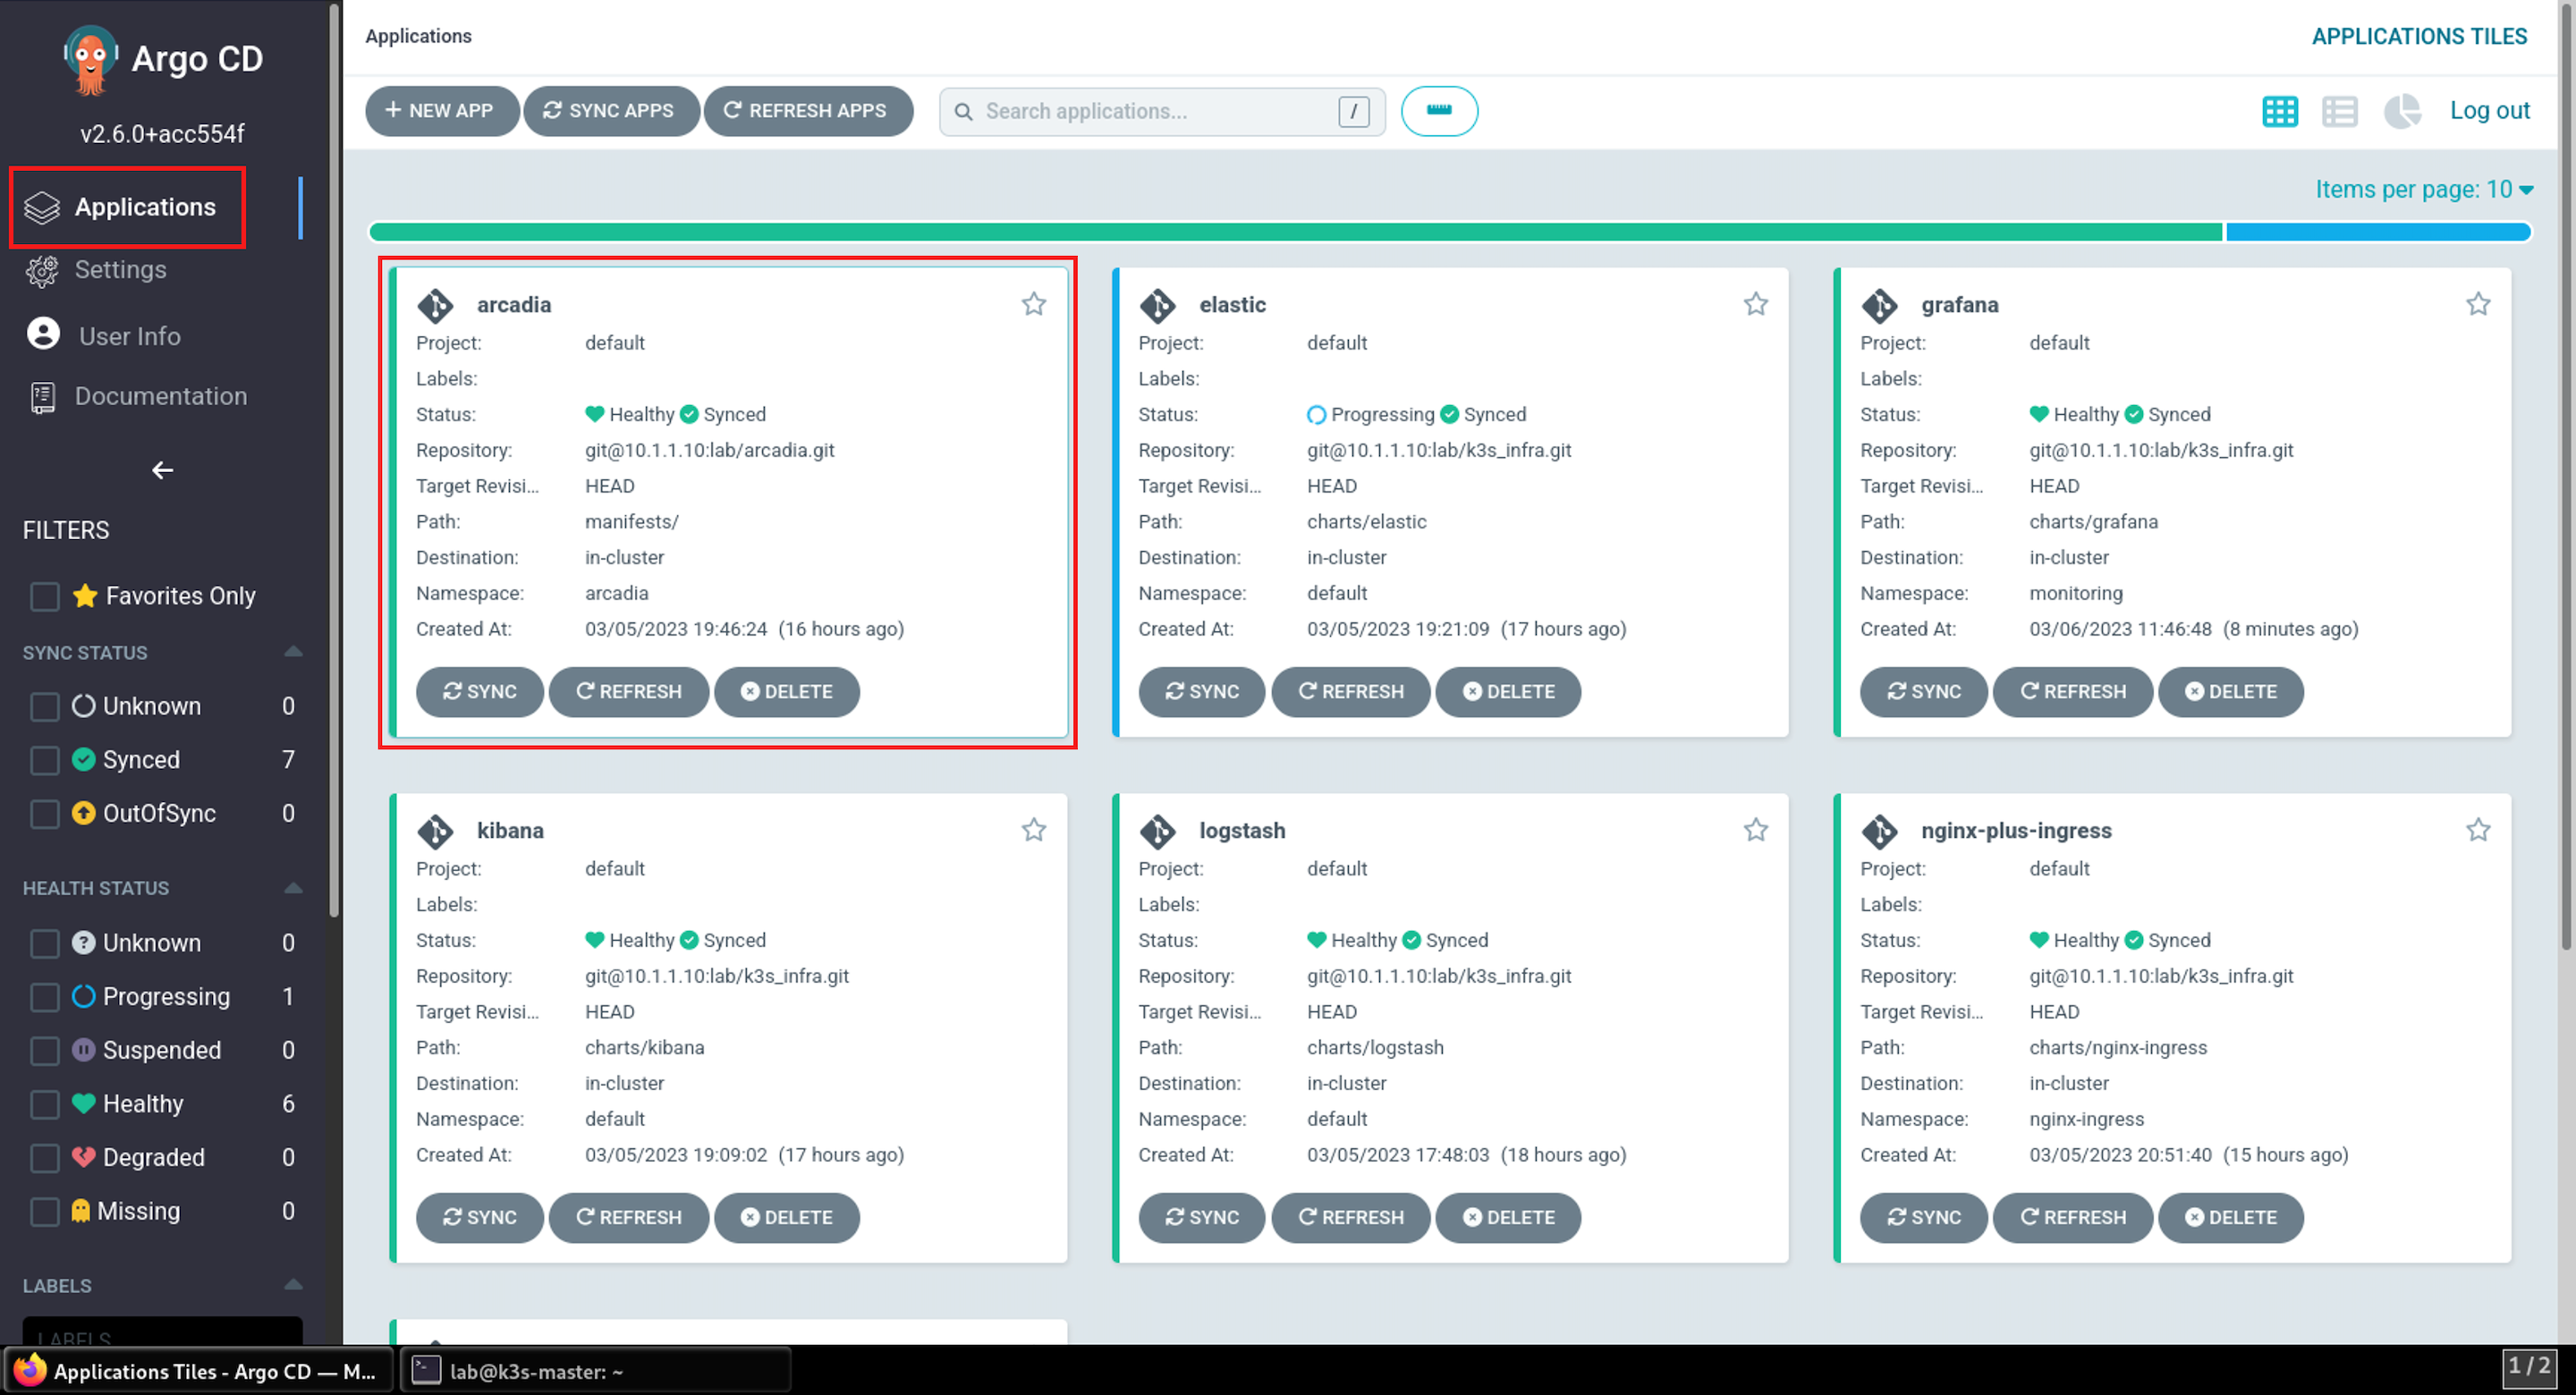Switch to tiles grid view icon

tap(2279, 111)
